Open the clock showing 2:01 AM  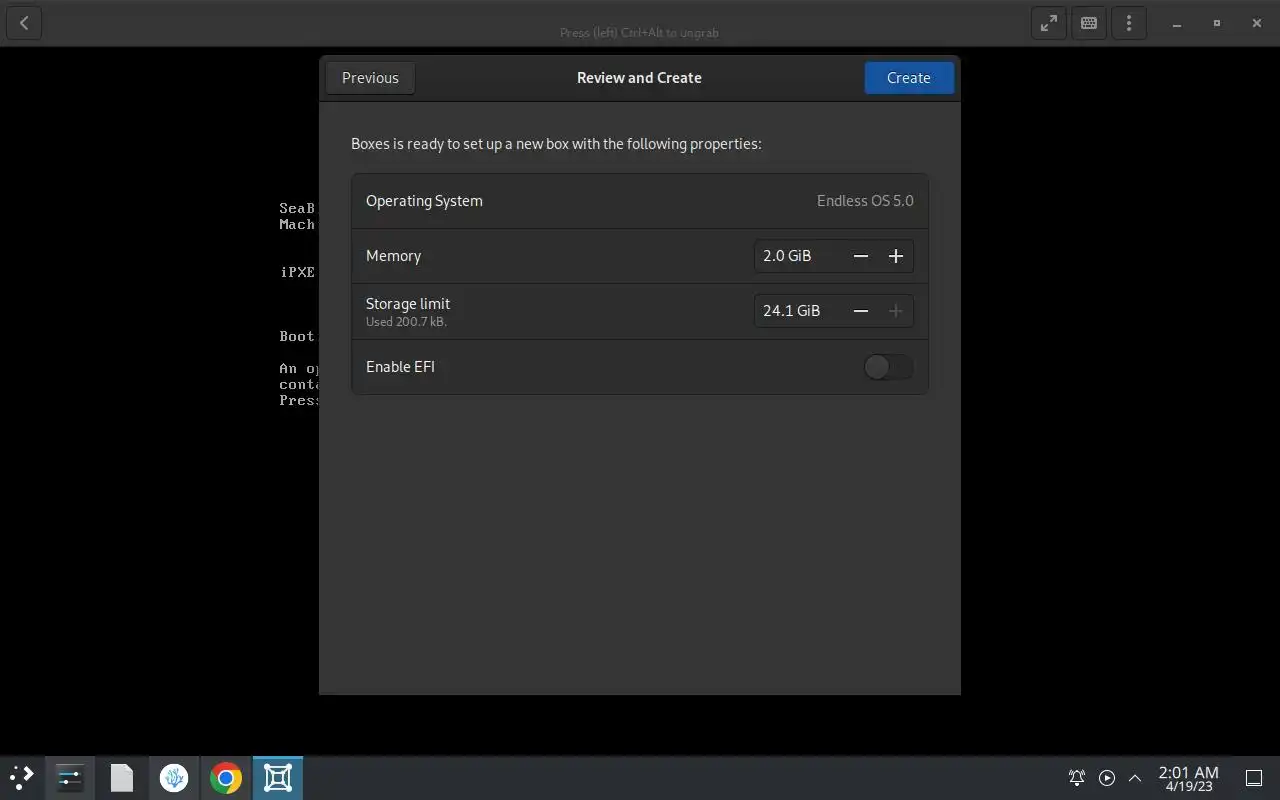tap(1189, 778)
